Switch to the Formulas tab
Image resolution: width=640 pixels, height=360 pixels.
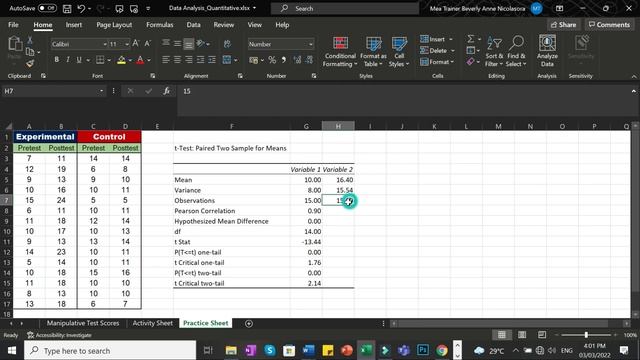point(160,25)
